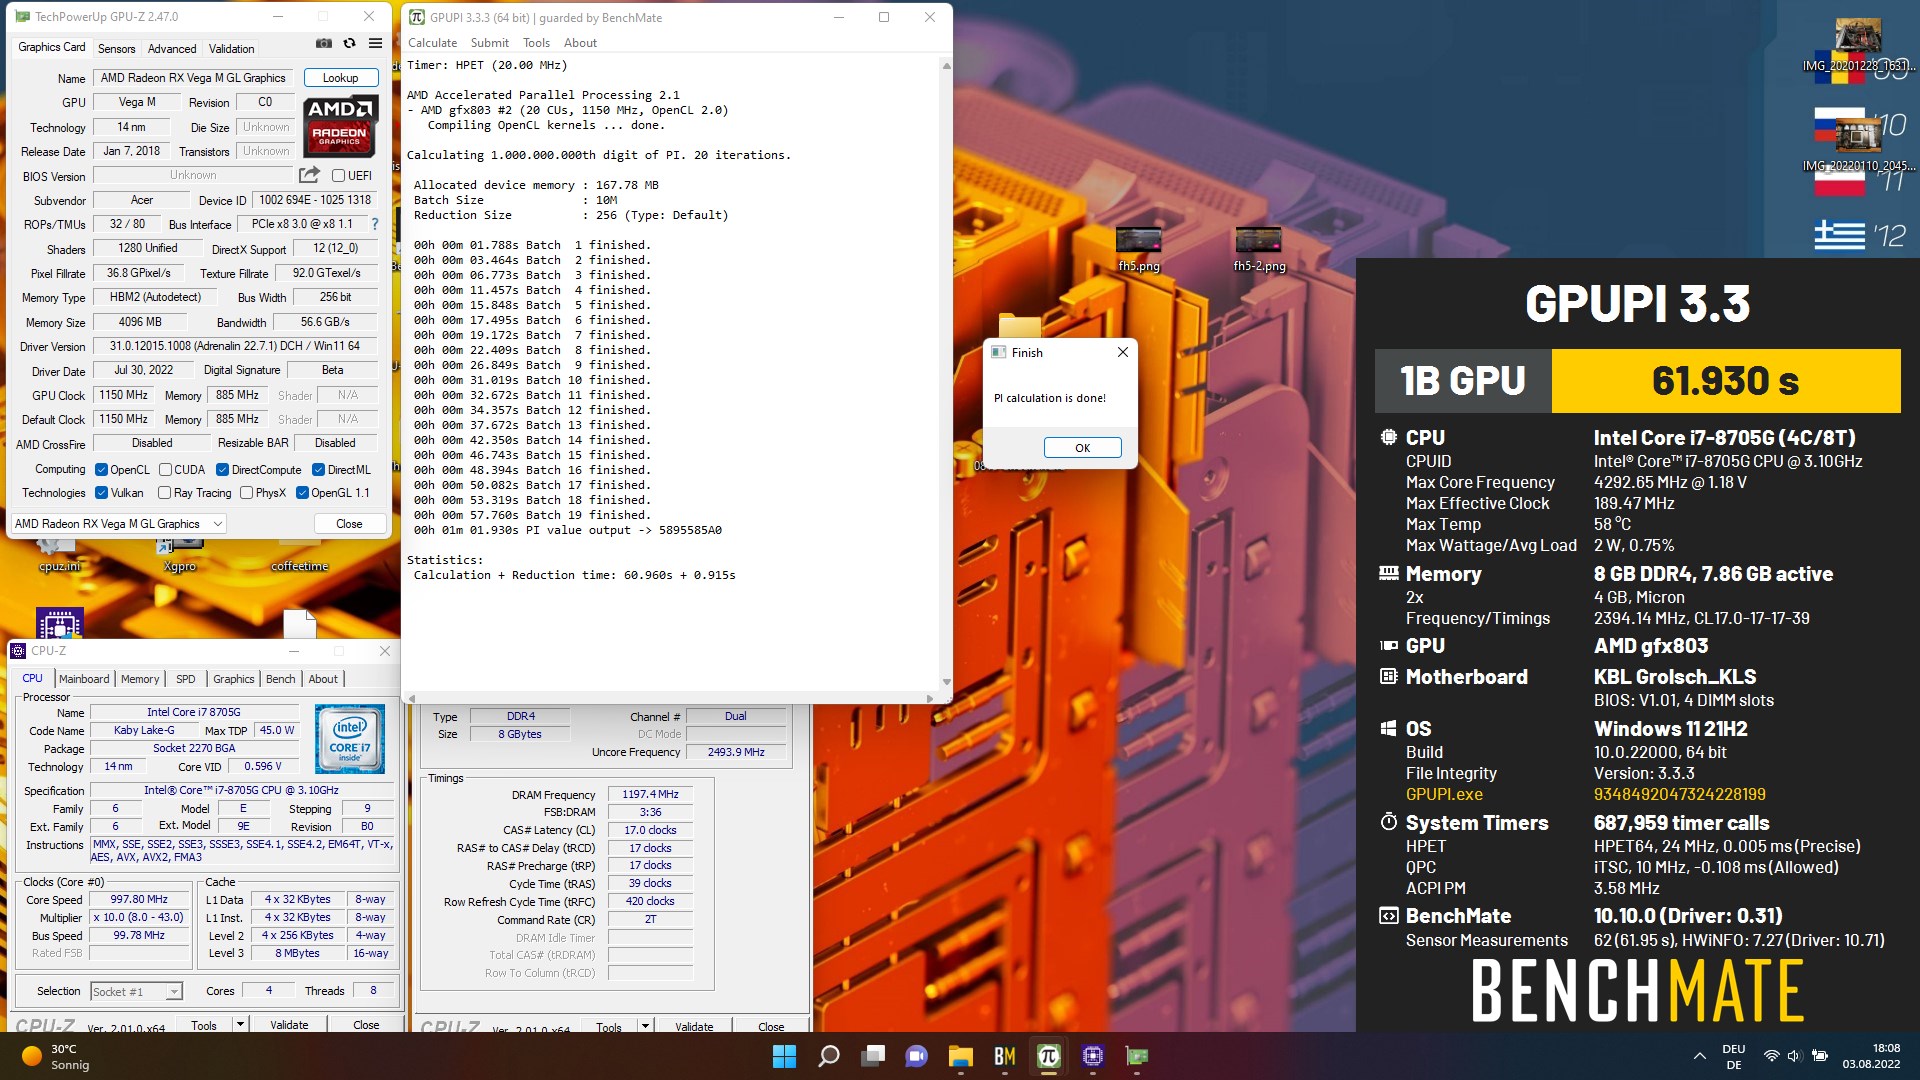
Task: Toggle the Vulkan checkbox
Action: (x=101, y=493)
